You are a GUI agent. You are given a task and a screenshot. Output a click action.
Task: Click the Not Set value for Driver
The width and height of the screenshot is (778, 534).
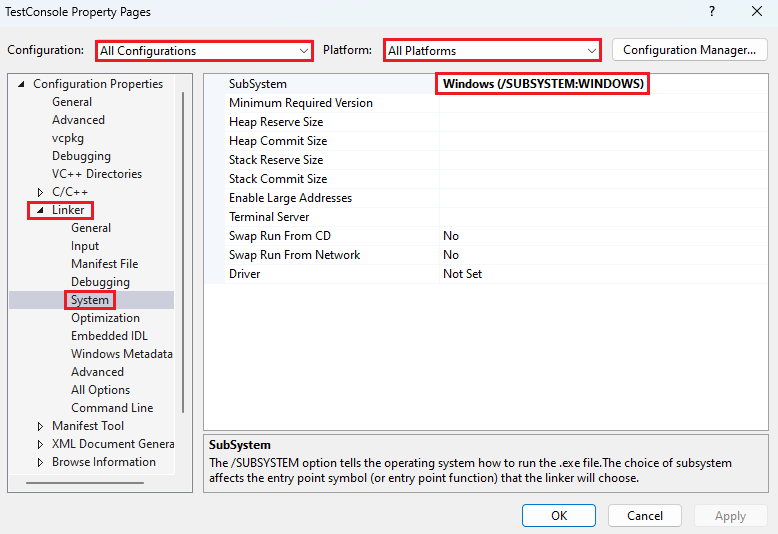click(462, 274)
